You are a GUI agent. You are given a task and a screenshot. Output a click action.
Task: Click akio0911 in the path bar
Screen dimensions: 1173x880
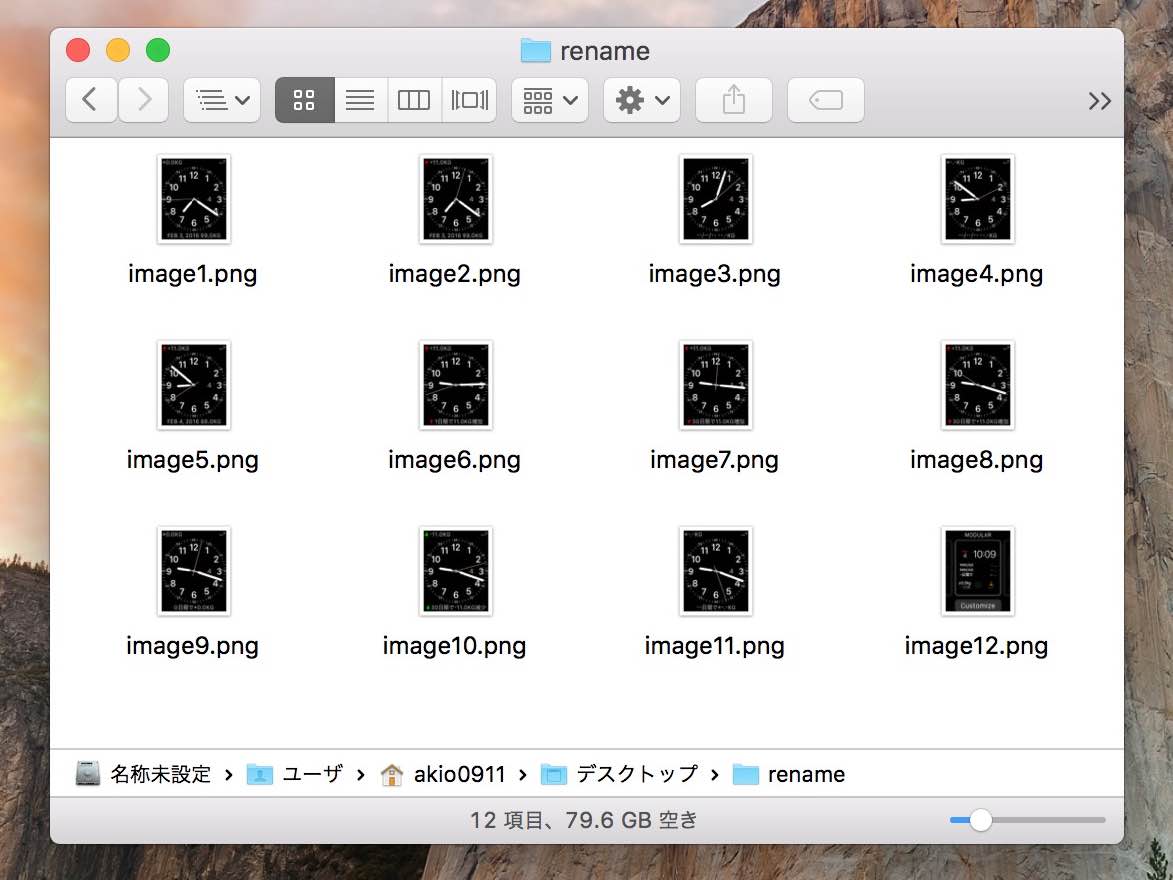coord(459,774)
